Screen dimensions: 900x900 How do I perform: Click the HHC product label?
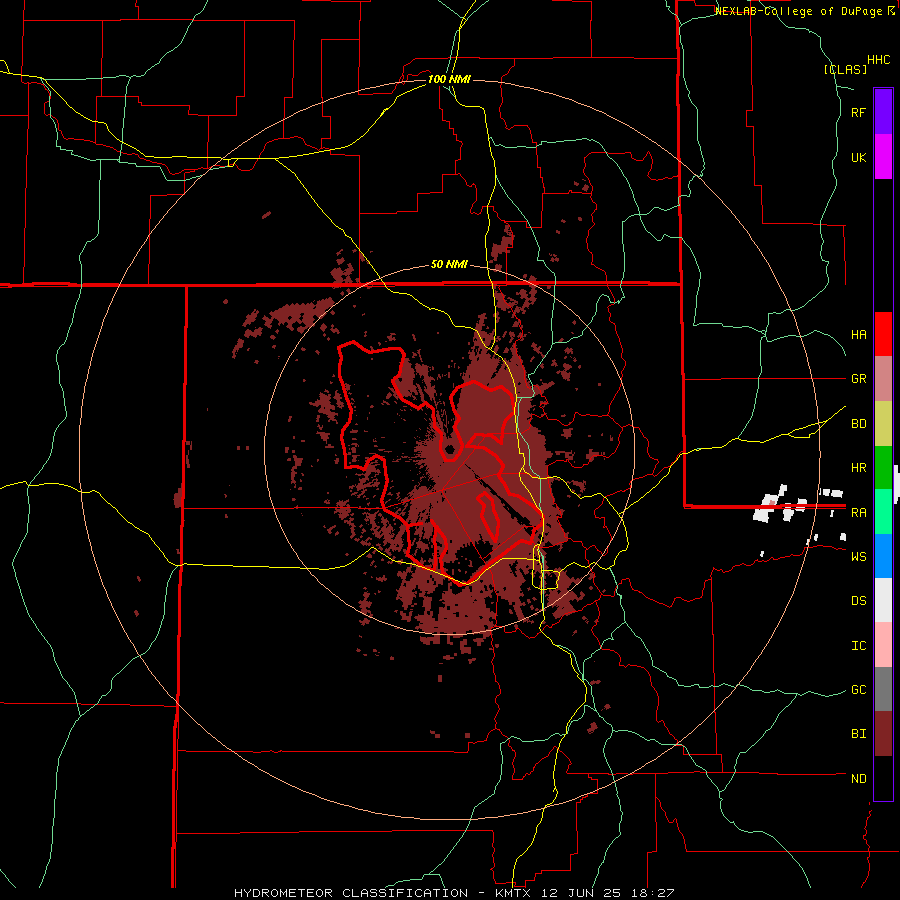[x=878, y=60]
